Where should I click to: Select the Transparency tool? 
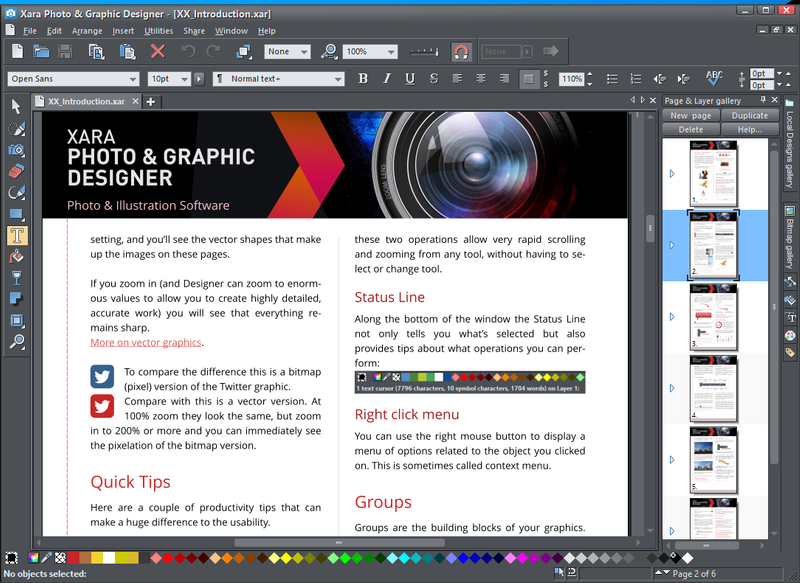pyautogui.click(x=15, y=278)
